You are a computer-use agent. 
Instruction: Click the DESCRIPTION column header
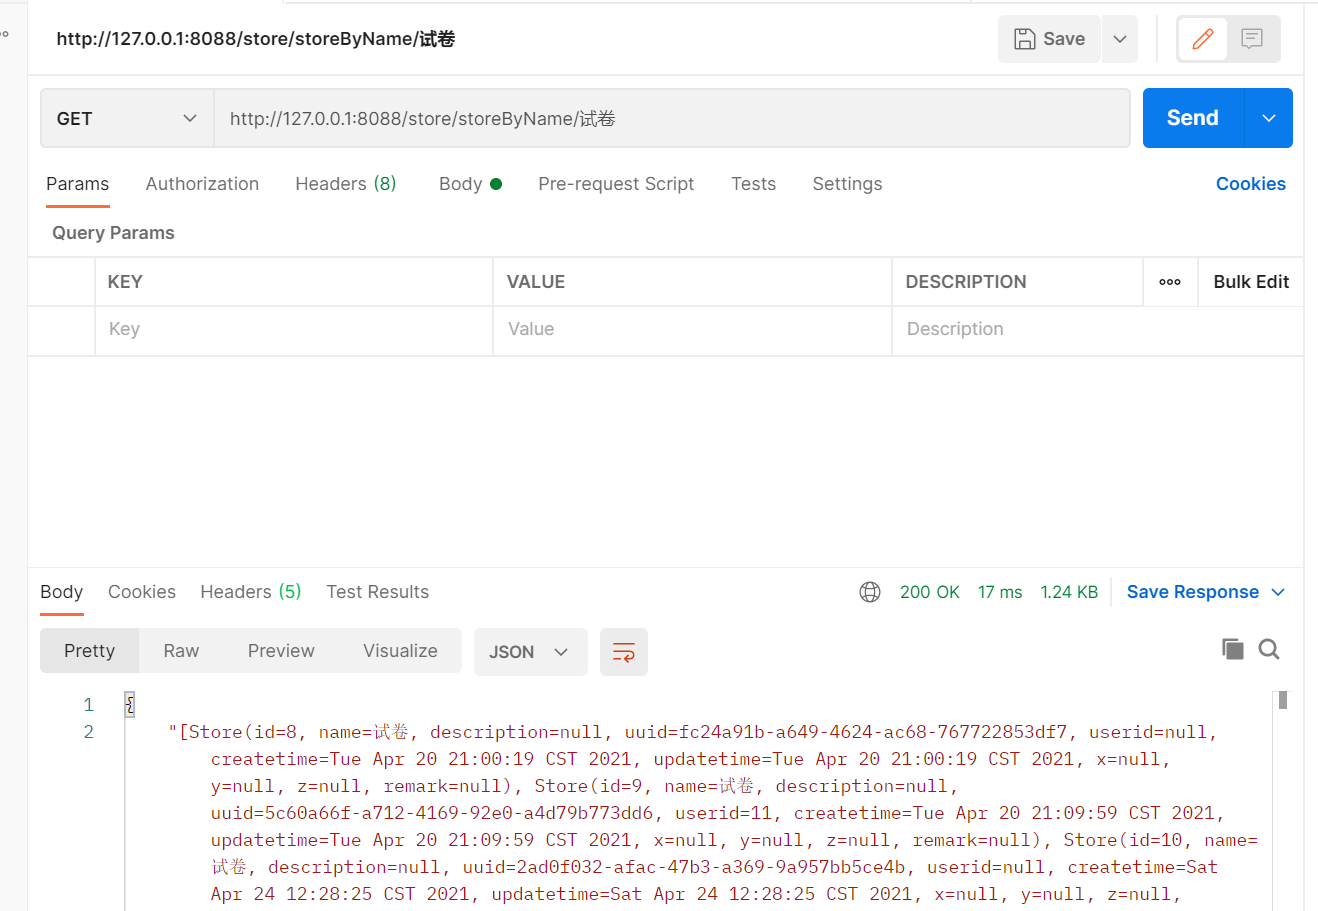click(966, 282)
